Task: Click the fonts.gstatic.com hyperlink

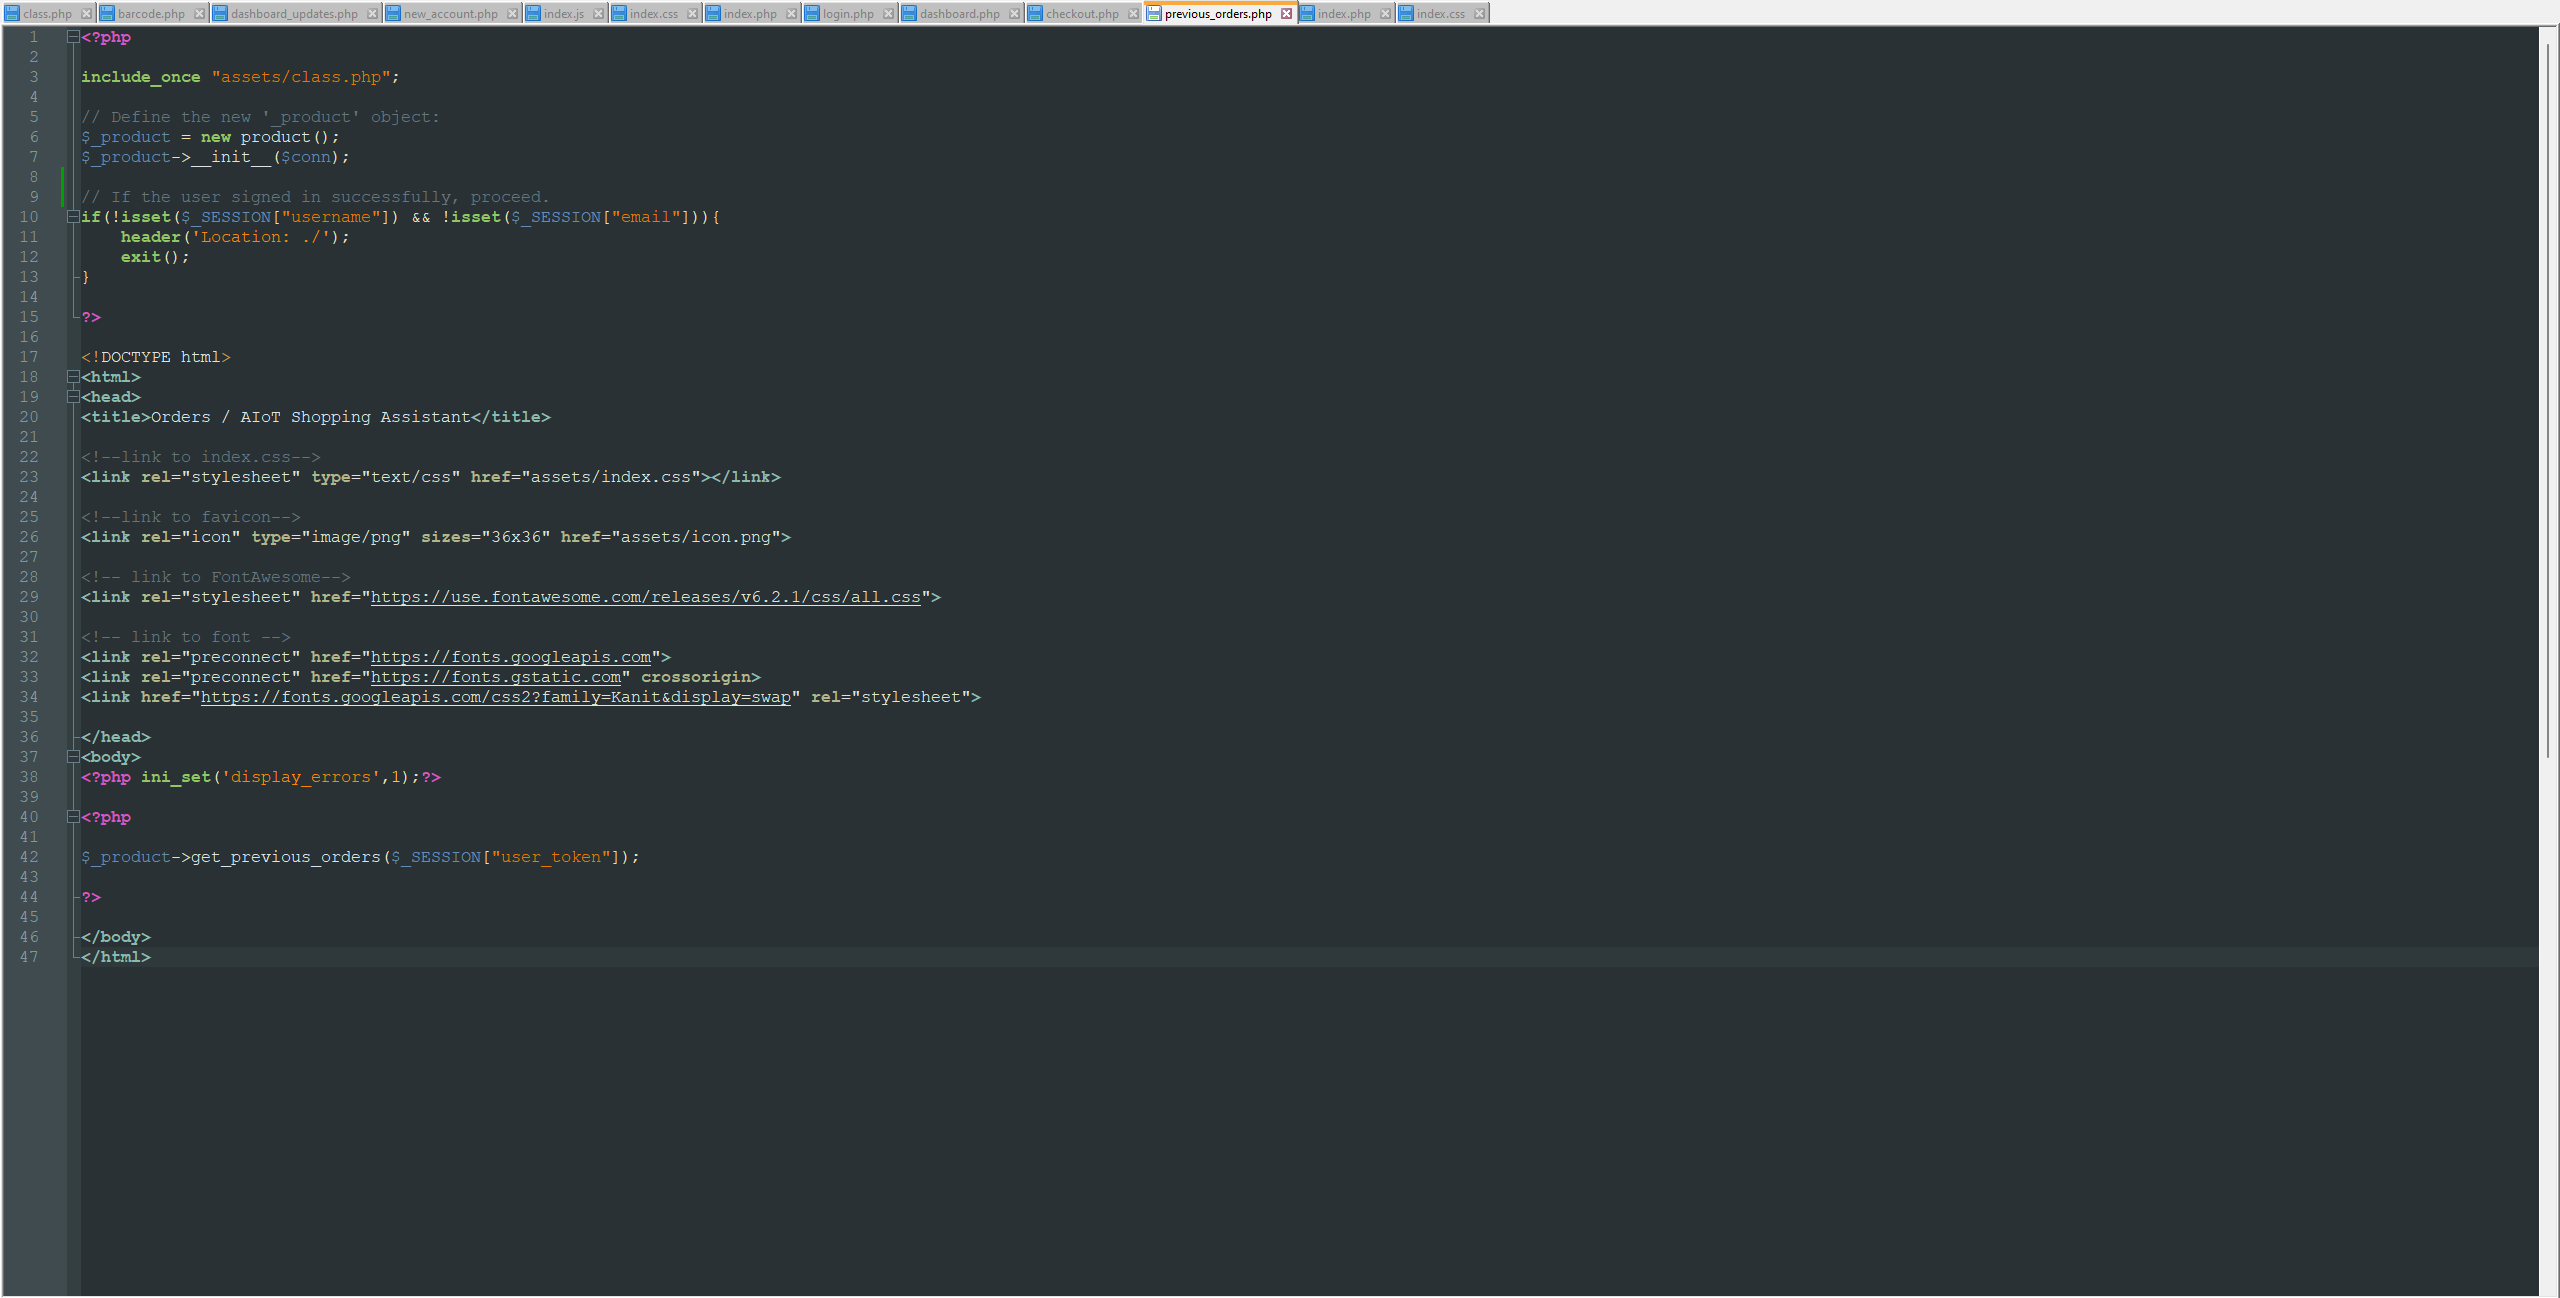Action: point(497,677)
